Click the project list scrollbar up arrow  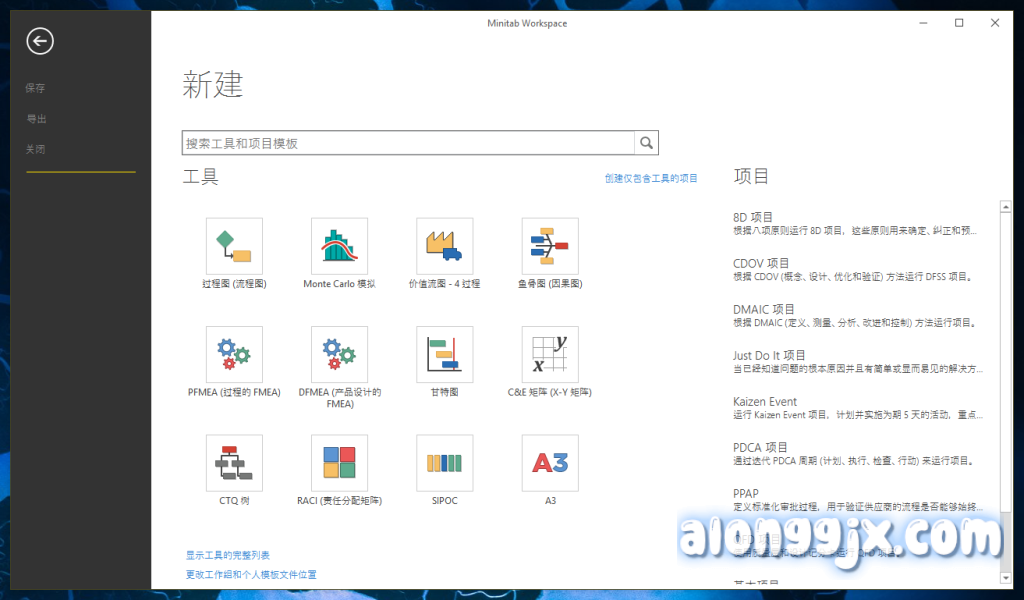click(1006, 207)
